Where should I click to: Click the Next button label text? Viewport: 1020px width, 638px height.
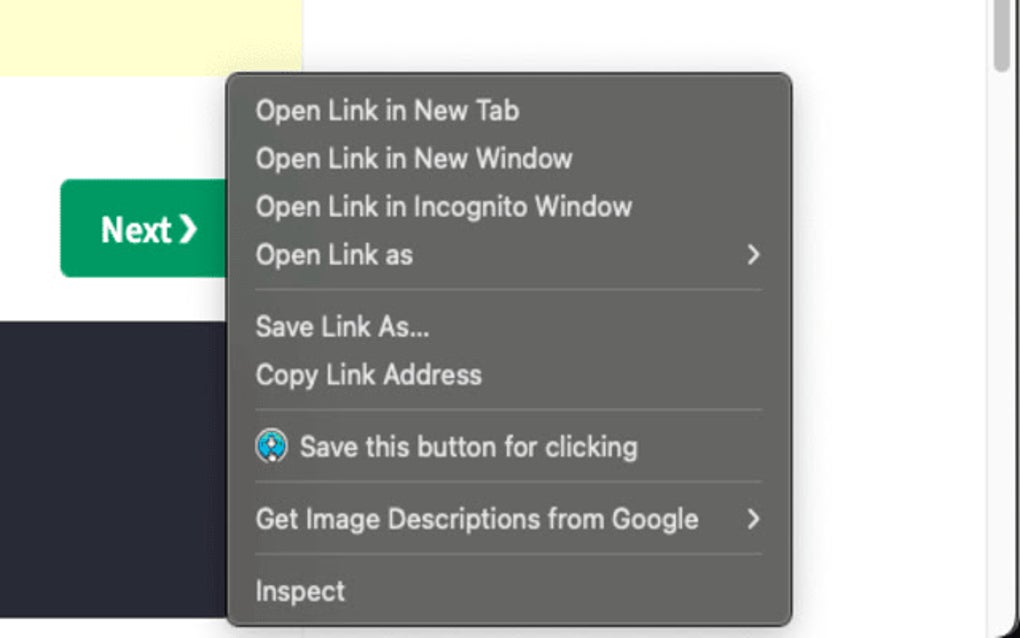[x=135, y=229]
